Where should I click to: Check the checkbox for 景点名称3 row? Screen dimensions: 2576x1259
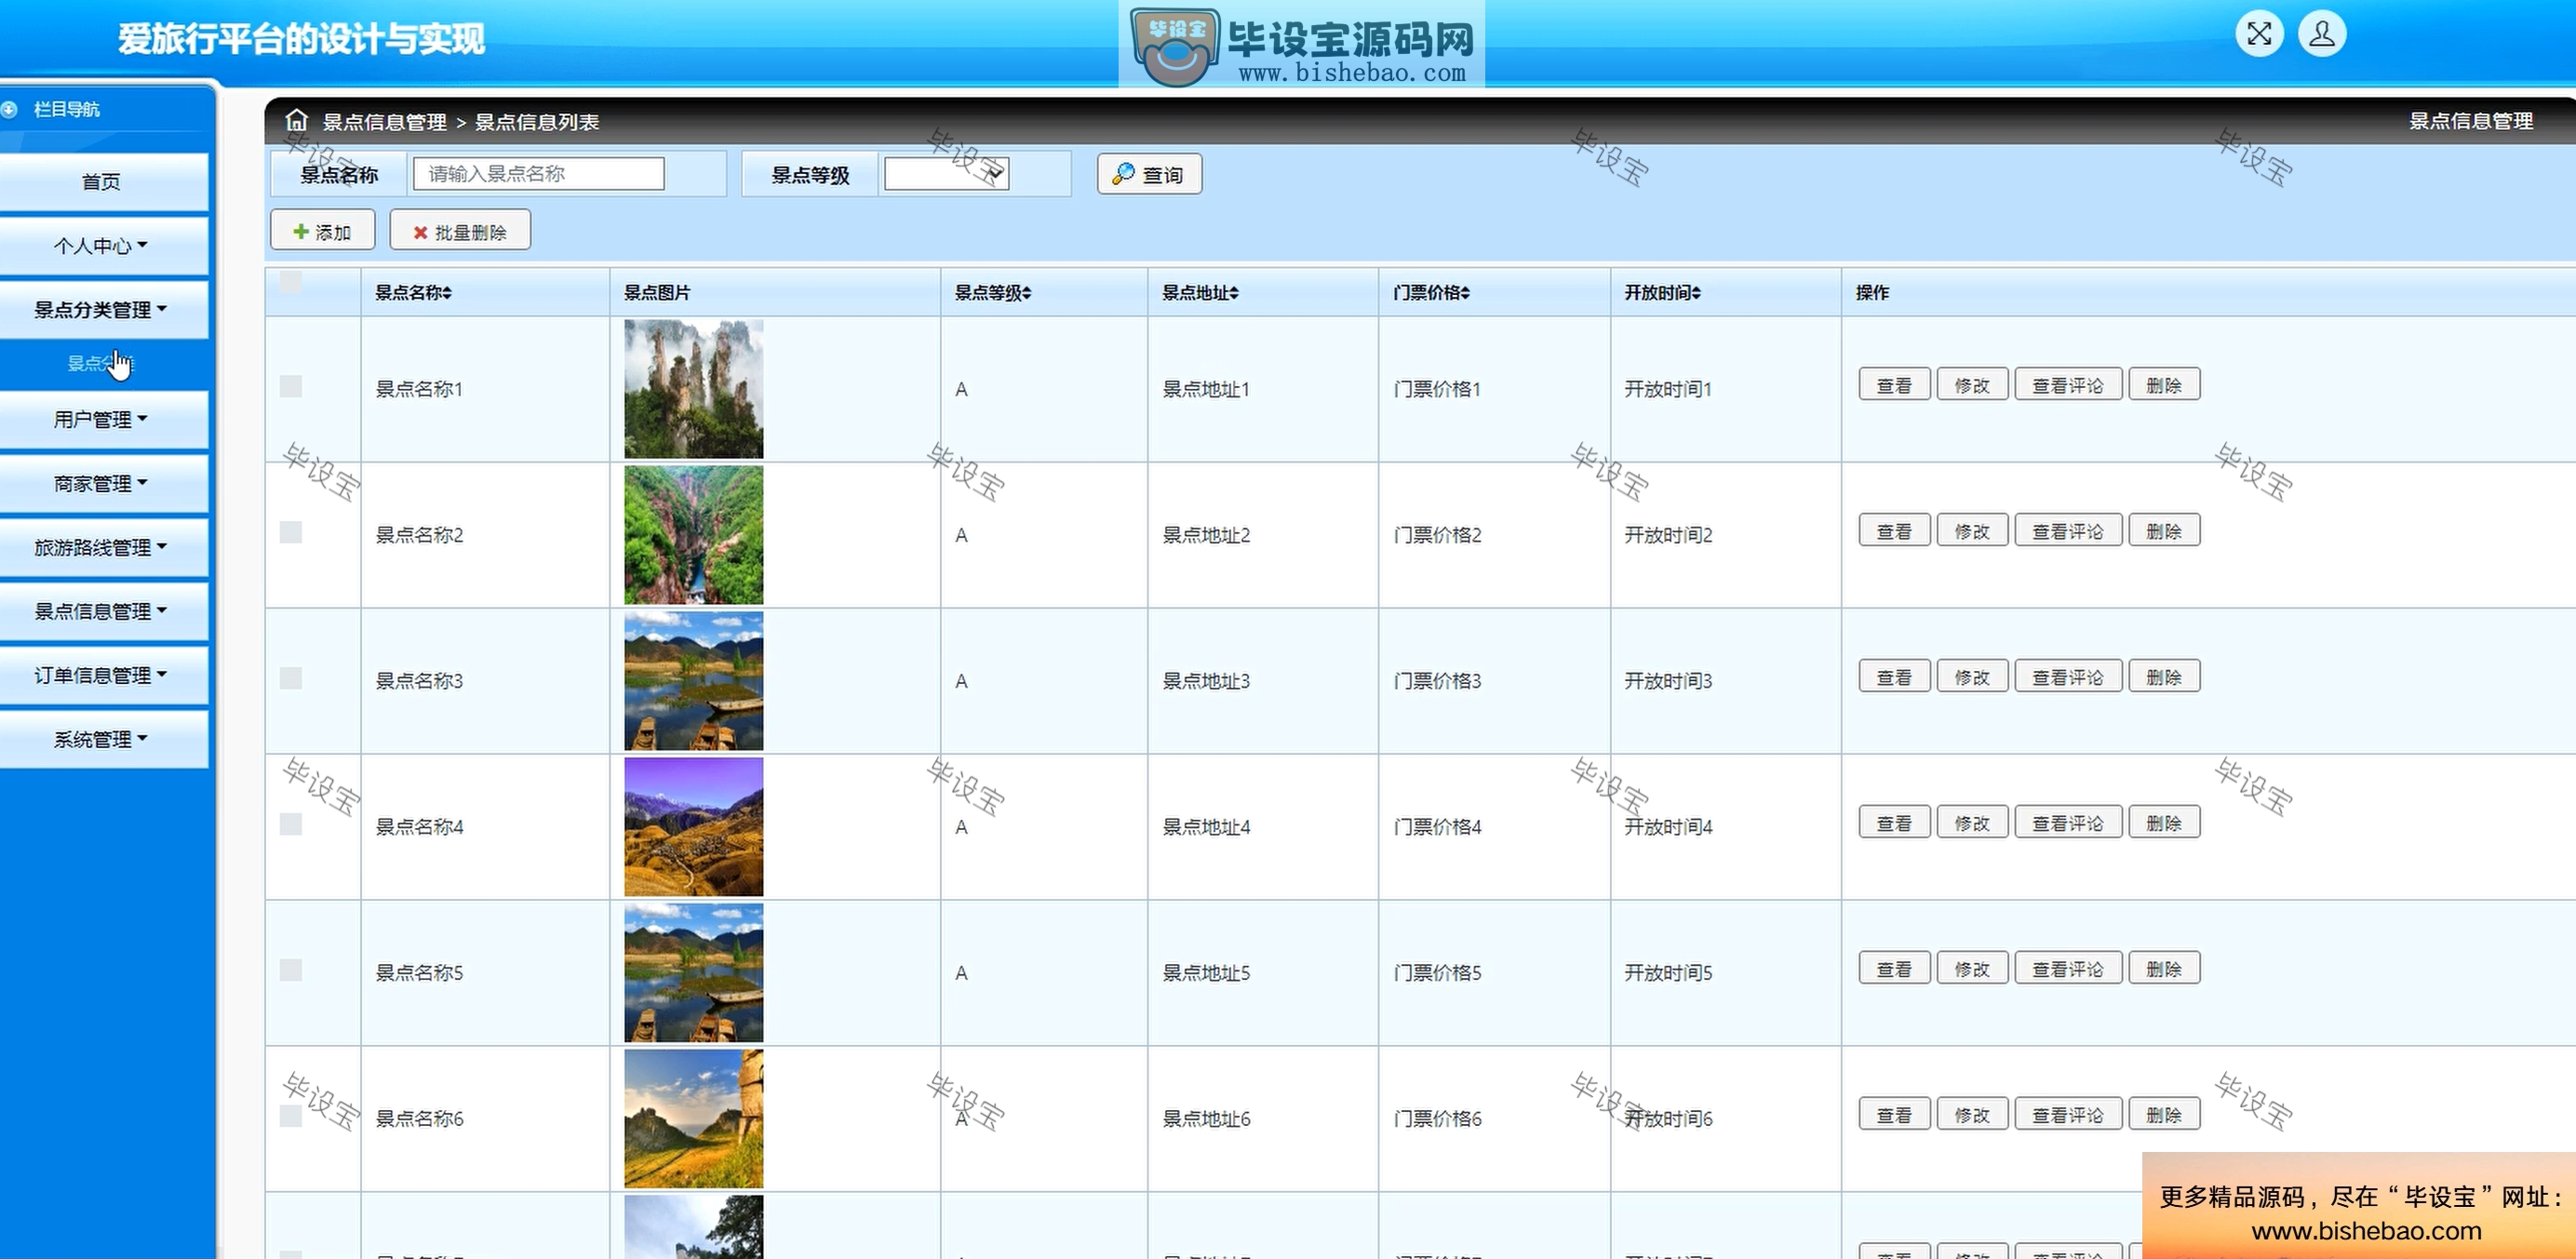click(291, 678)
